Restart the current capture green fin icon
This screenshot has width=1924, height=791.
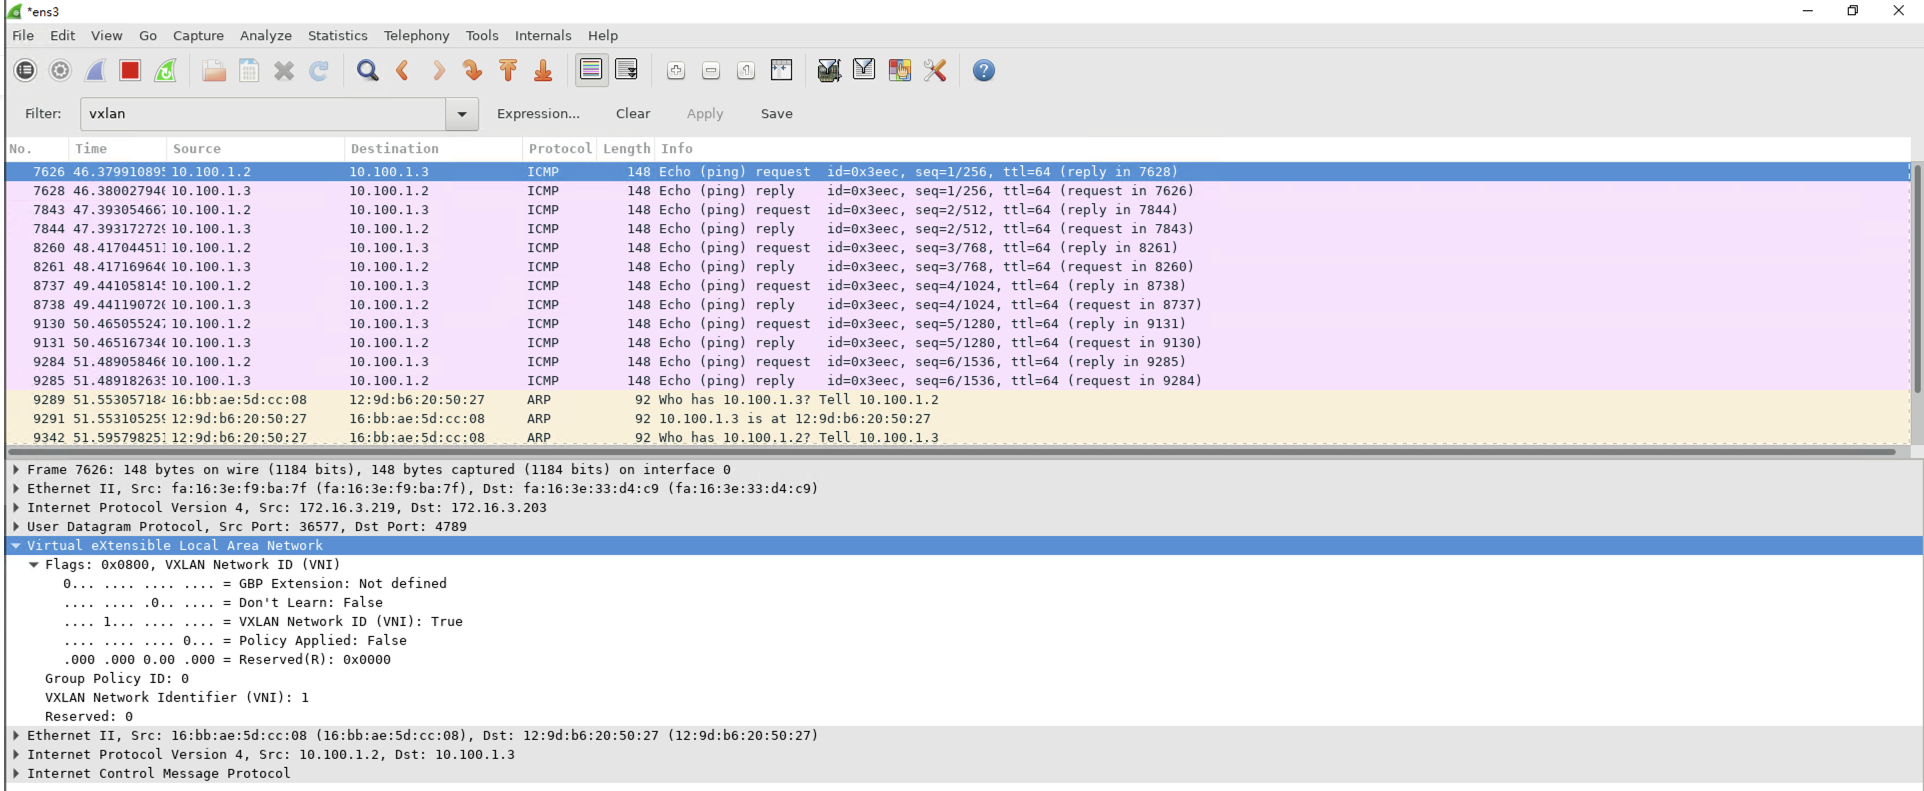[166, 70]
